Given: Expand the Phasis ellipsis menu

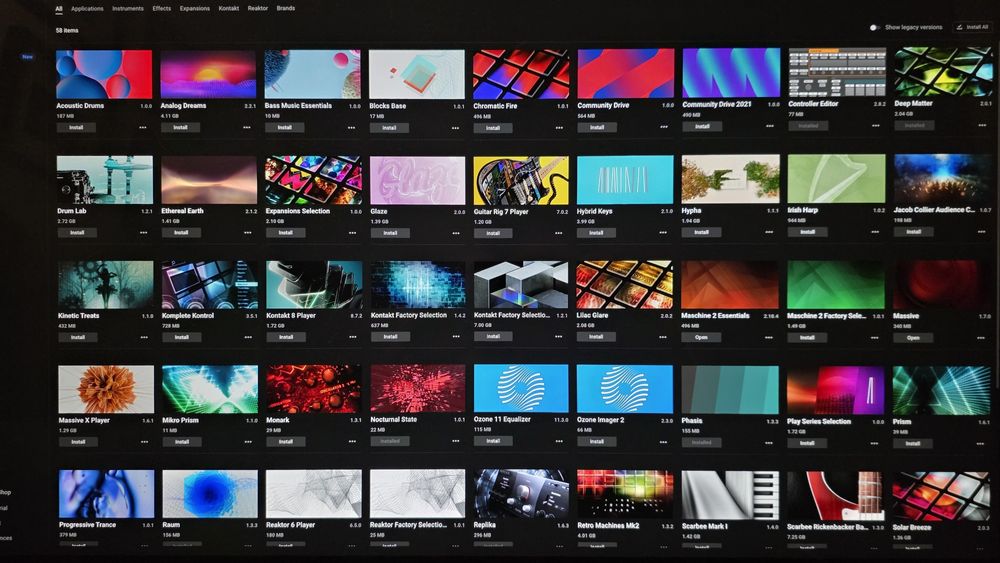Looking at the screenshot, I should pyautogui.click(x=769, y=442).
